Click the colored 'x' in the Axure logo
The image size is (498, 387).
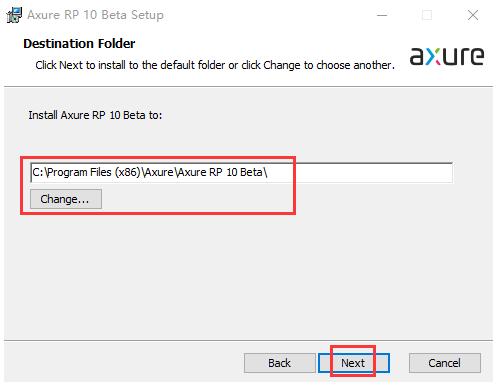(433, 57)
